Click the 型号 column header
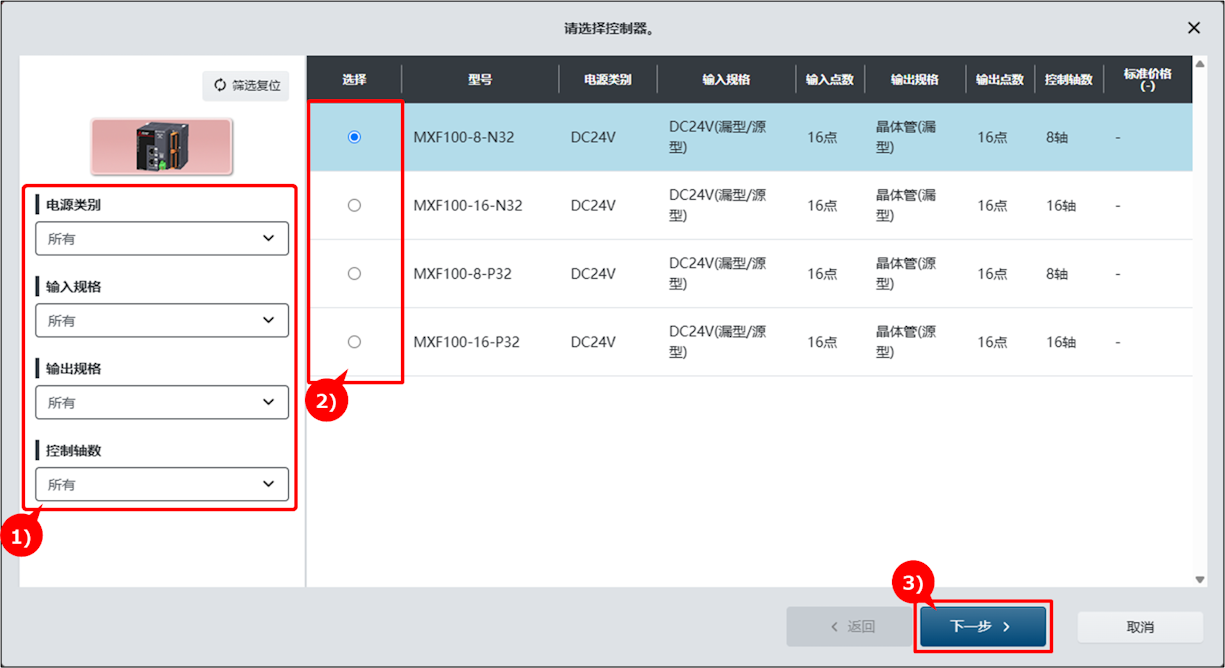This screenshot has height=668, width=1225. 480,80
